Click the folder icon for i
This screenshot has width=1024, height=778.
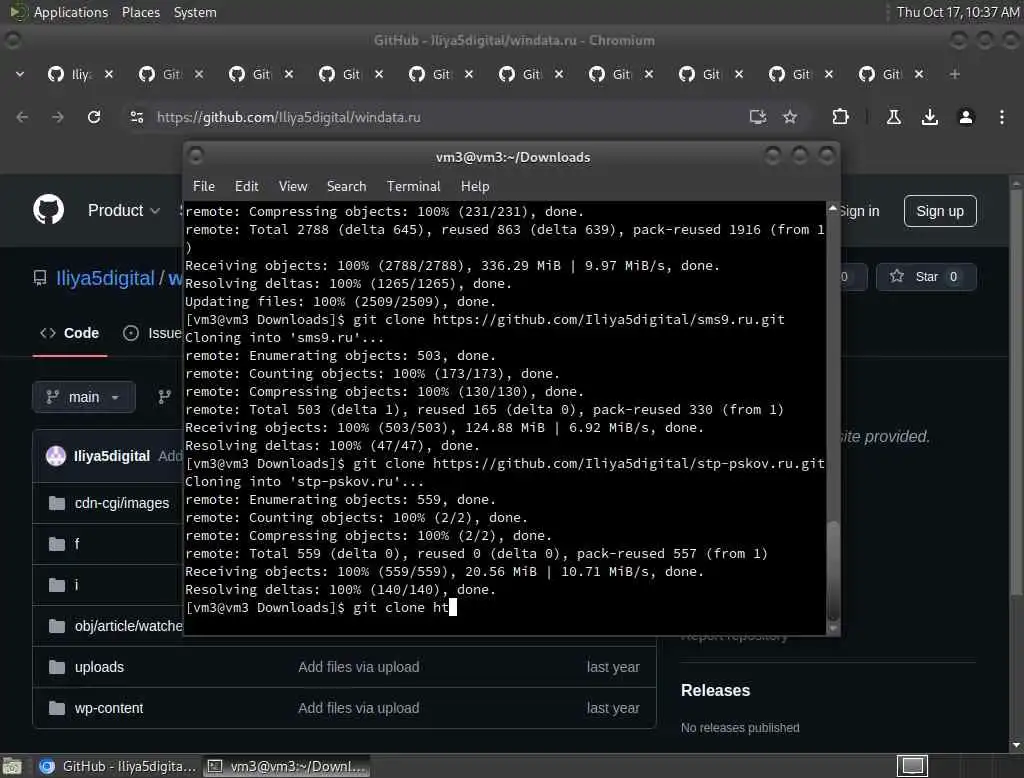[x=57, y=585]
